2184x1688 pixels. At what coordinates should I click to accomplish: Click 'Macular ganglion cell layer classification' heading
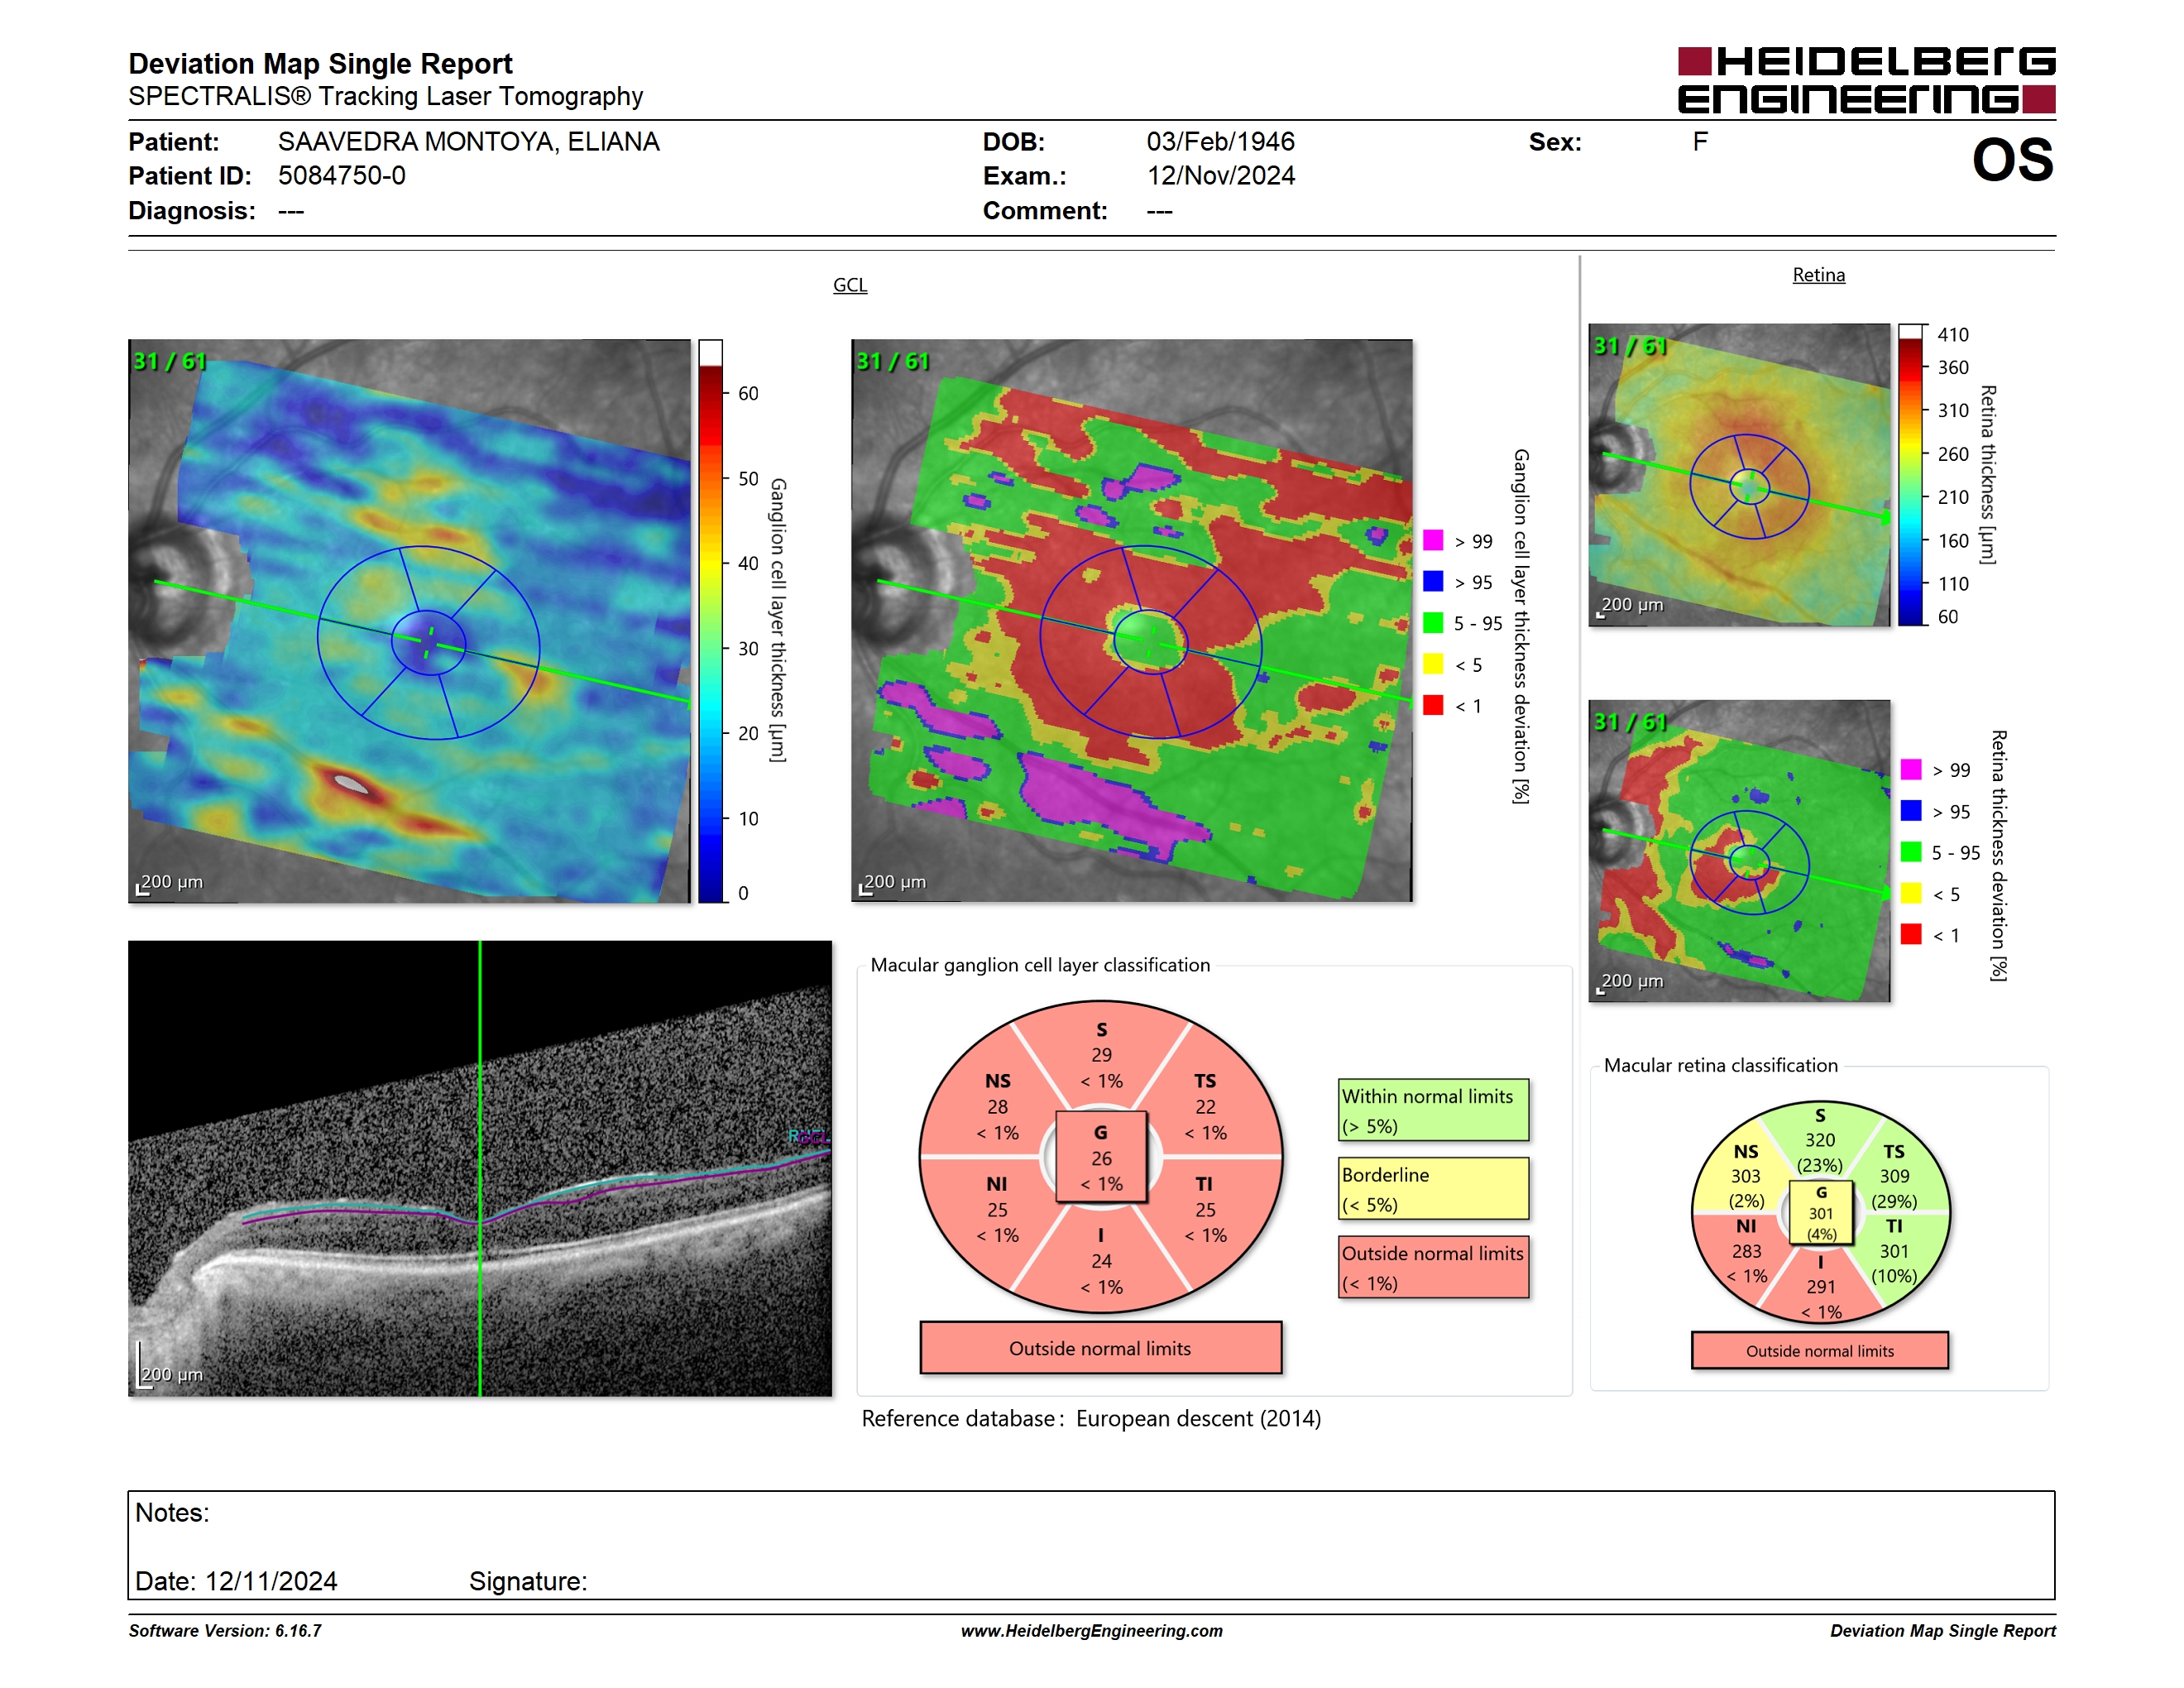[1040, 965]
